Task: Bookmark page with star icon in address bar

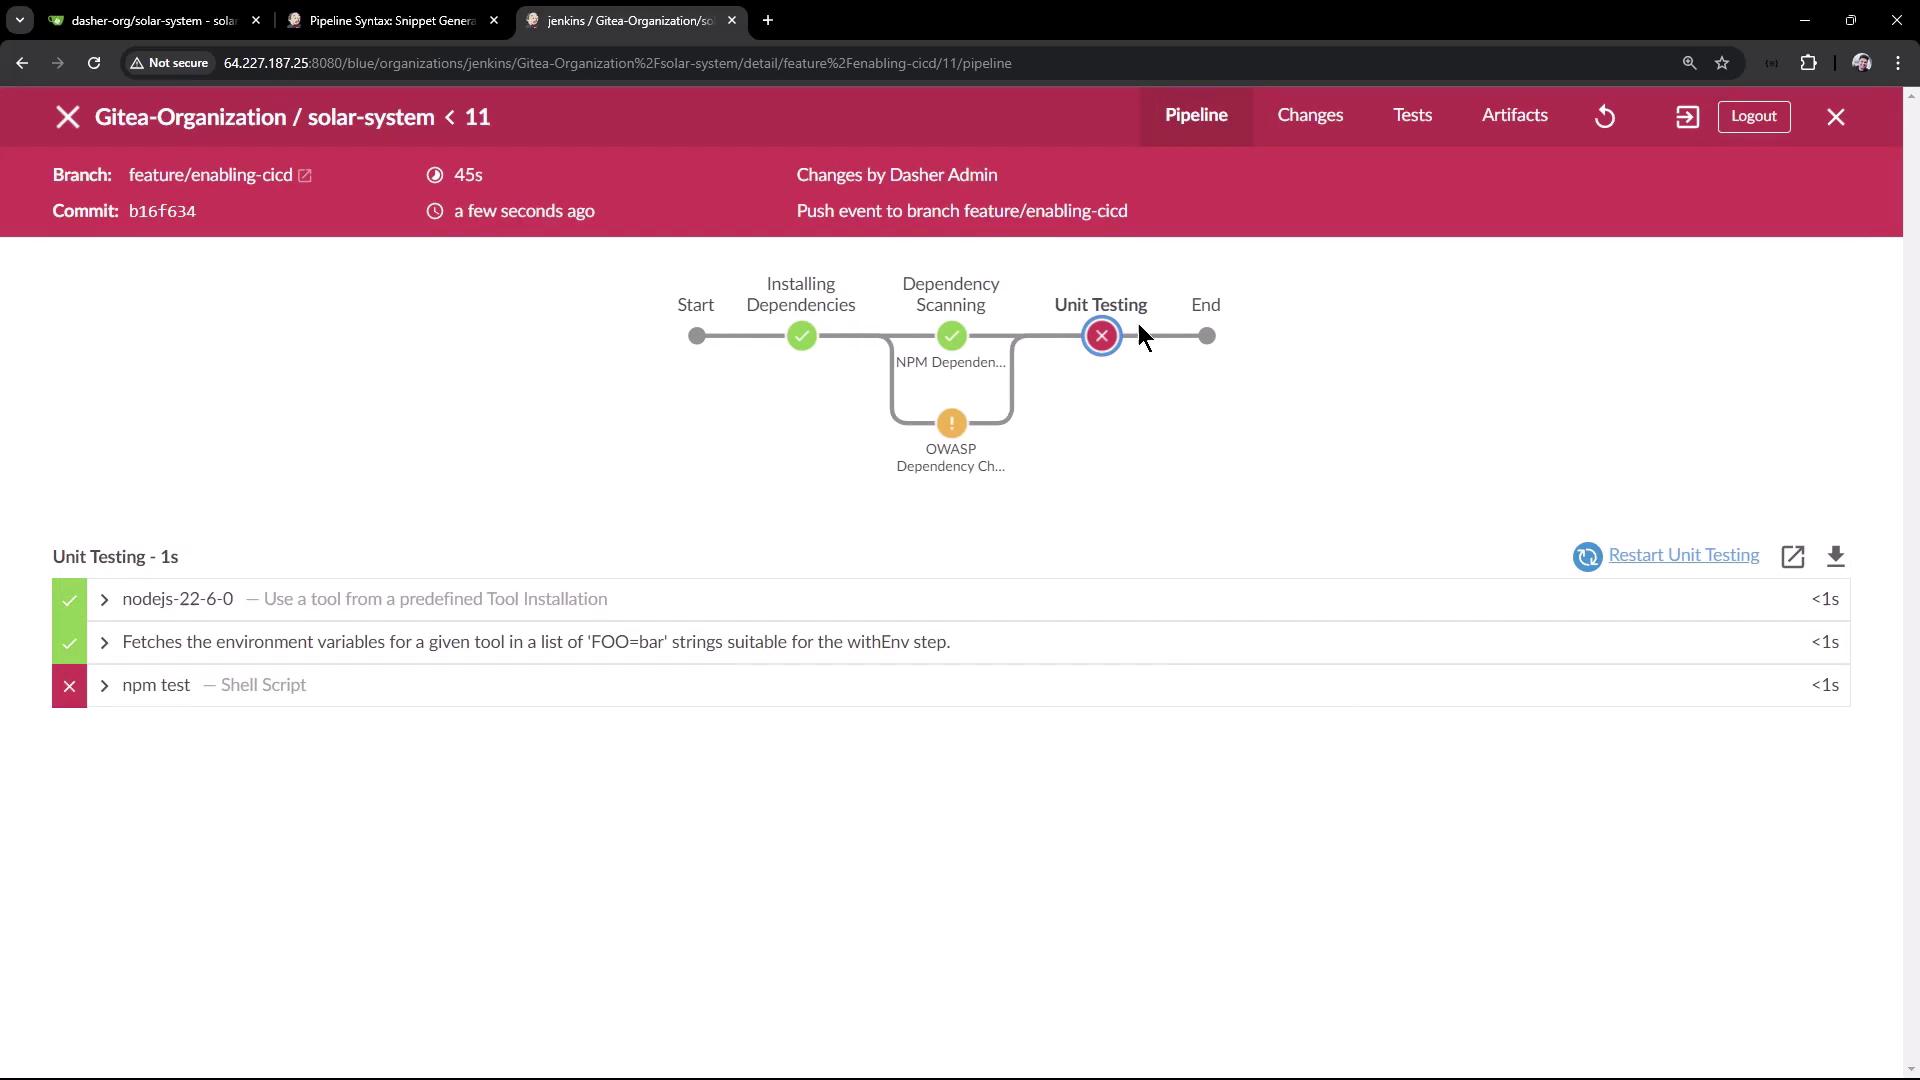Action: point(1722,63)
